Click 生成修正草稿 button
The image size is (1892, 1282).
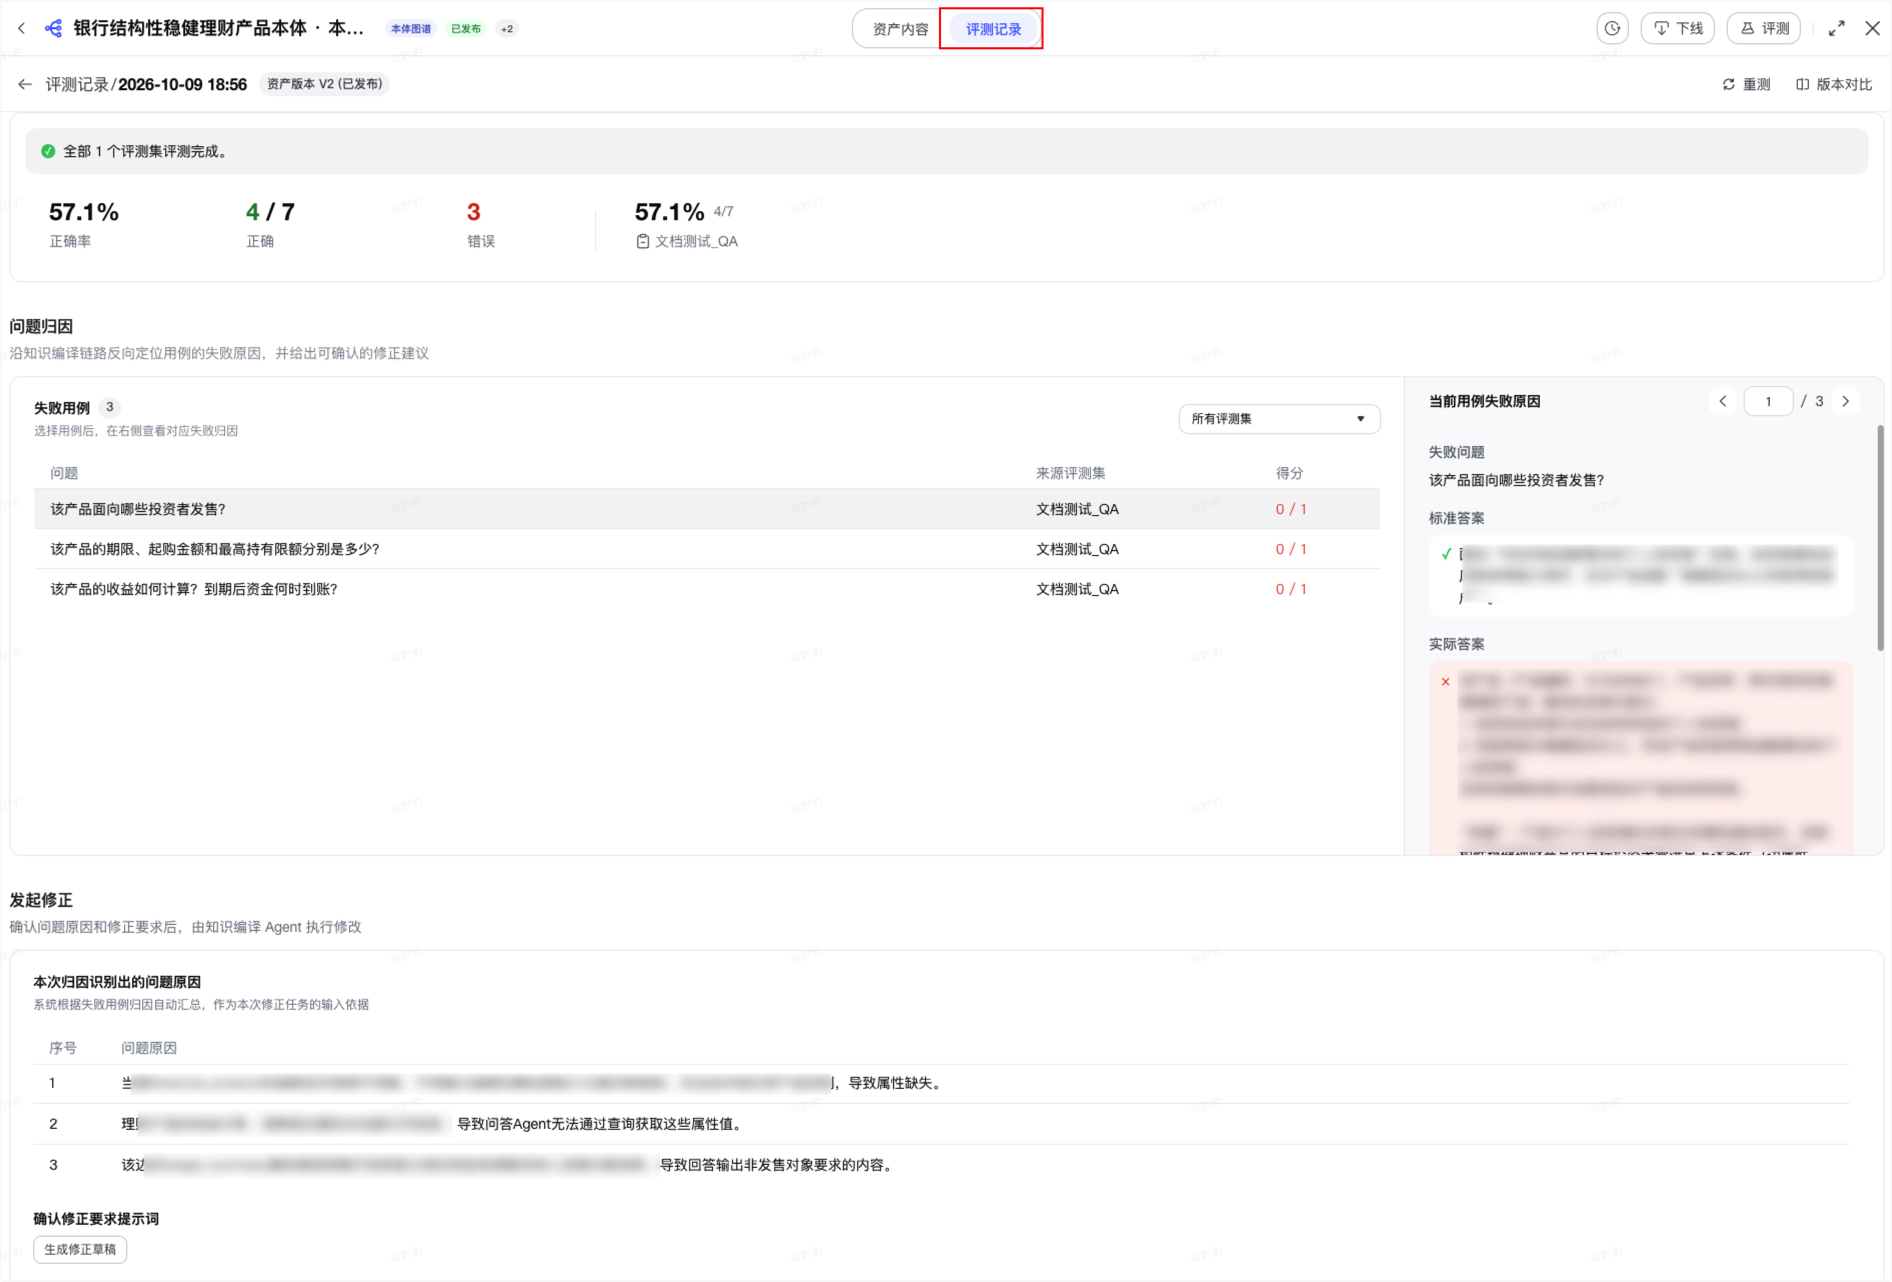tap(80, 1249)
